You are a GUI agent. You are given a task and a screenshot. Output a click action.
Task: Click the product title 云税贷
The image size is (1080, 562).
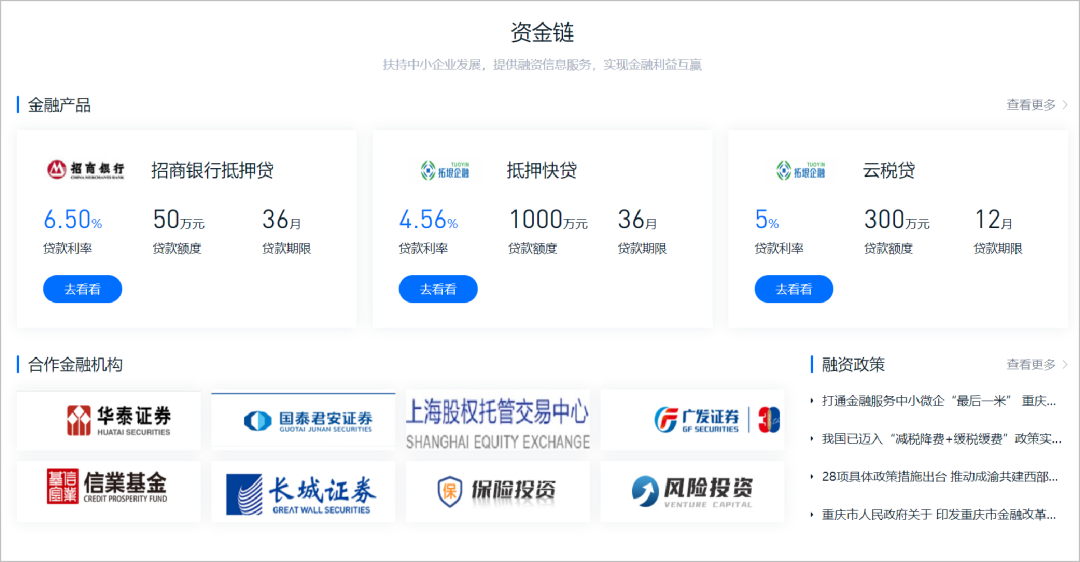point(889,170)
